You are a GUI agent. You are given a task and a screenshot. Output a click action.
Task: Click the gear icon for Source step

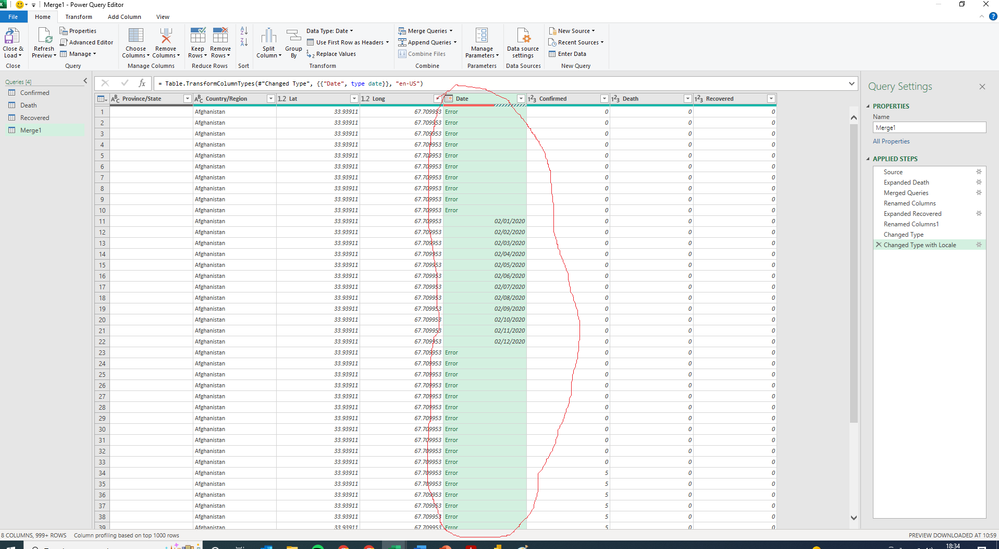coord(979,172)
